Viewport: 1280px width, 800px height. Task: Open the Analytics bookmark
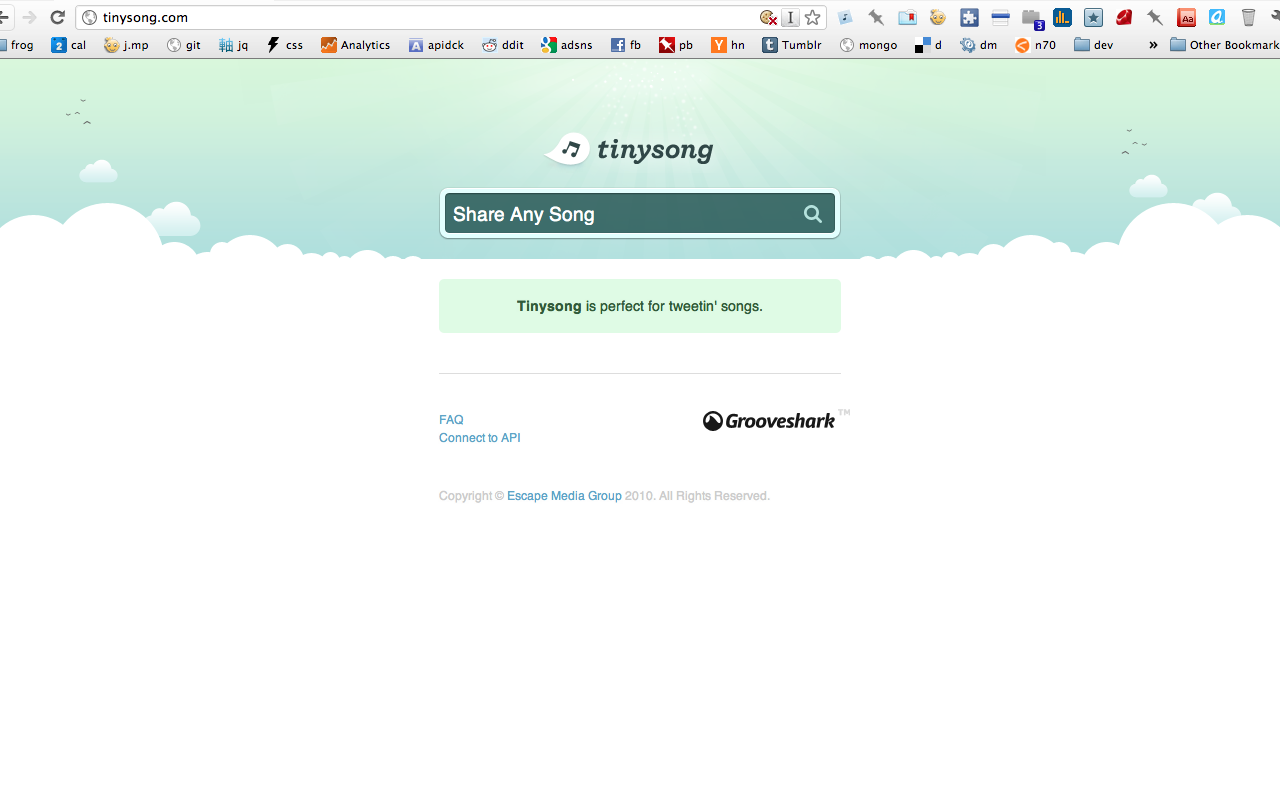click(x=356, y=45)
